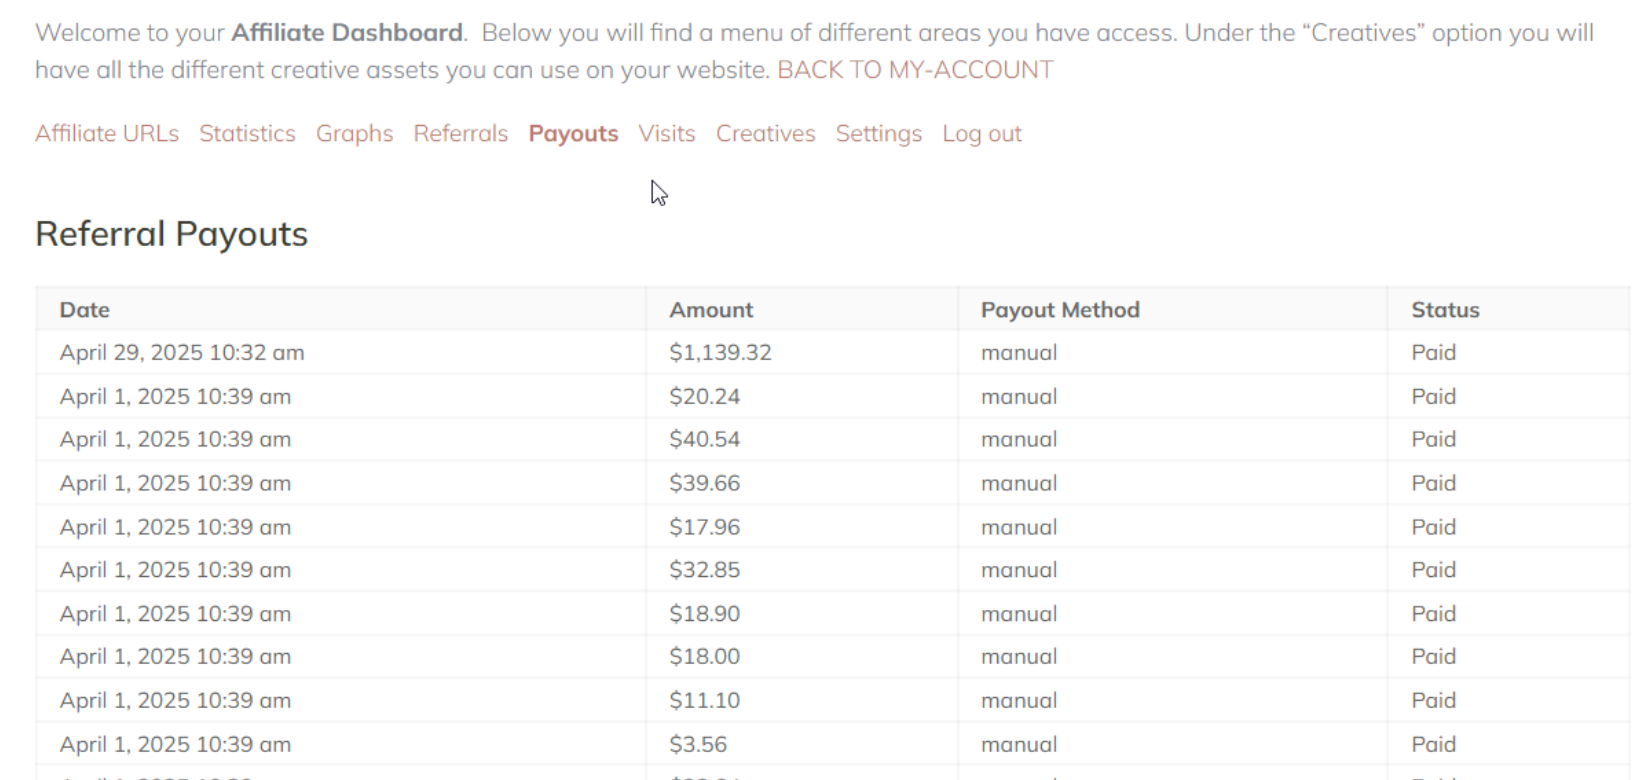1649x780 pixels.
Task: Follow the BACK TO MY-ACCOUNT link
Action: (x=915, y=70)
